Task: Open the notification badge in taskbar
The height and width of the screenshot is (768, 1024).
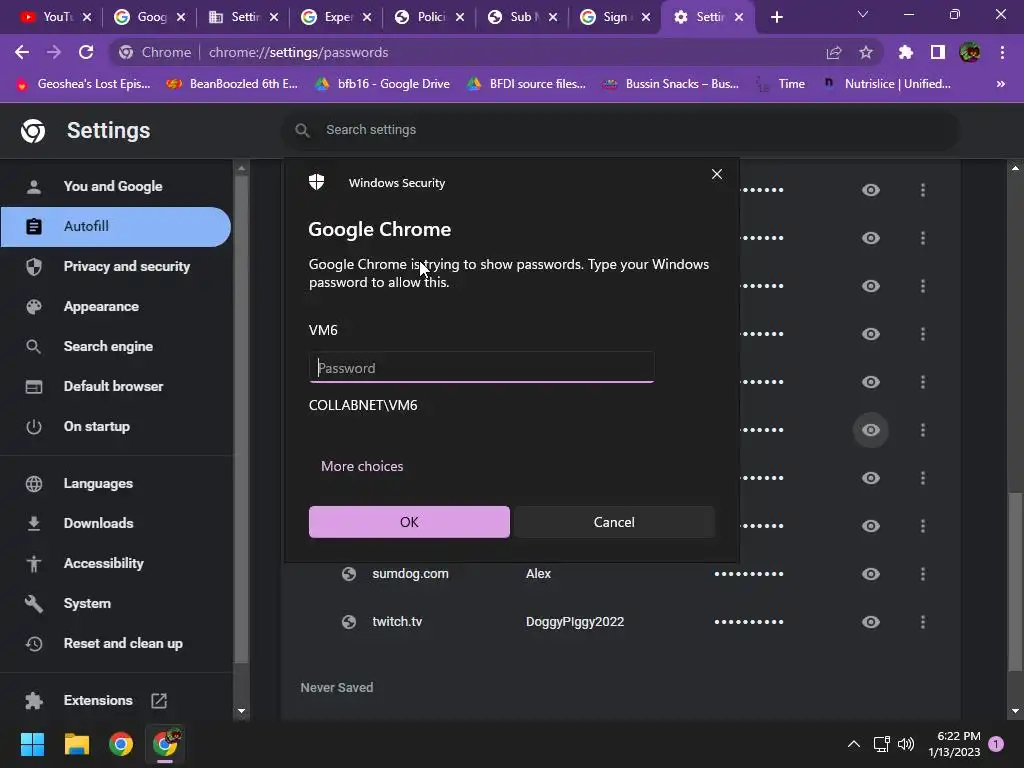Action: [x=996, y=744]
